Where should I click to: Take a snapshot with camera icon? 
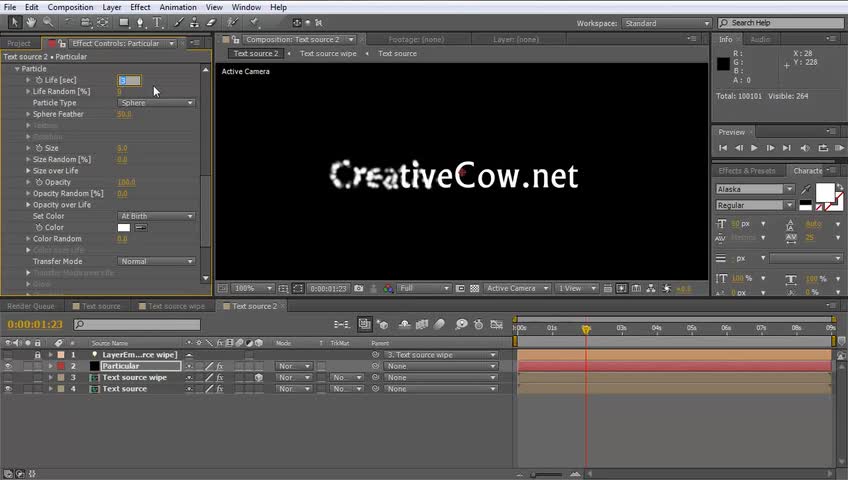[359, 289]
